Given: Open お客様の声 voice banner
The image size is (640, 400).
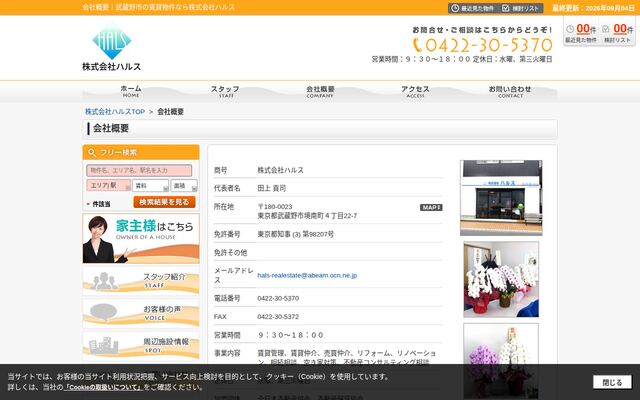Looking at the screenshot, I should click(x=141, y=313).
